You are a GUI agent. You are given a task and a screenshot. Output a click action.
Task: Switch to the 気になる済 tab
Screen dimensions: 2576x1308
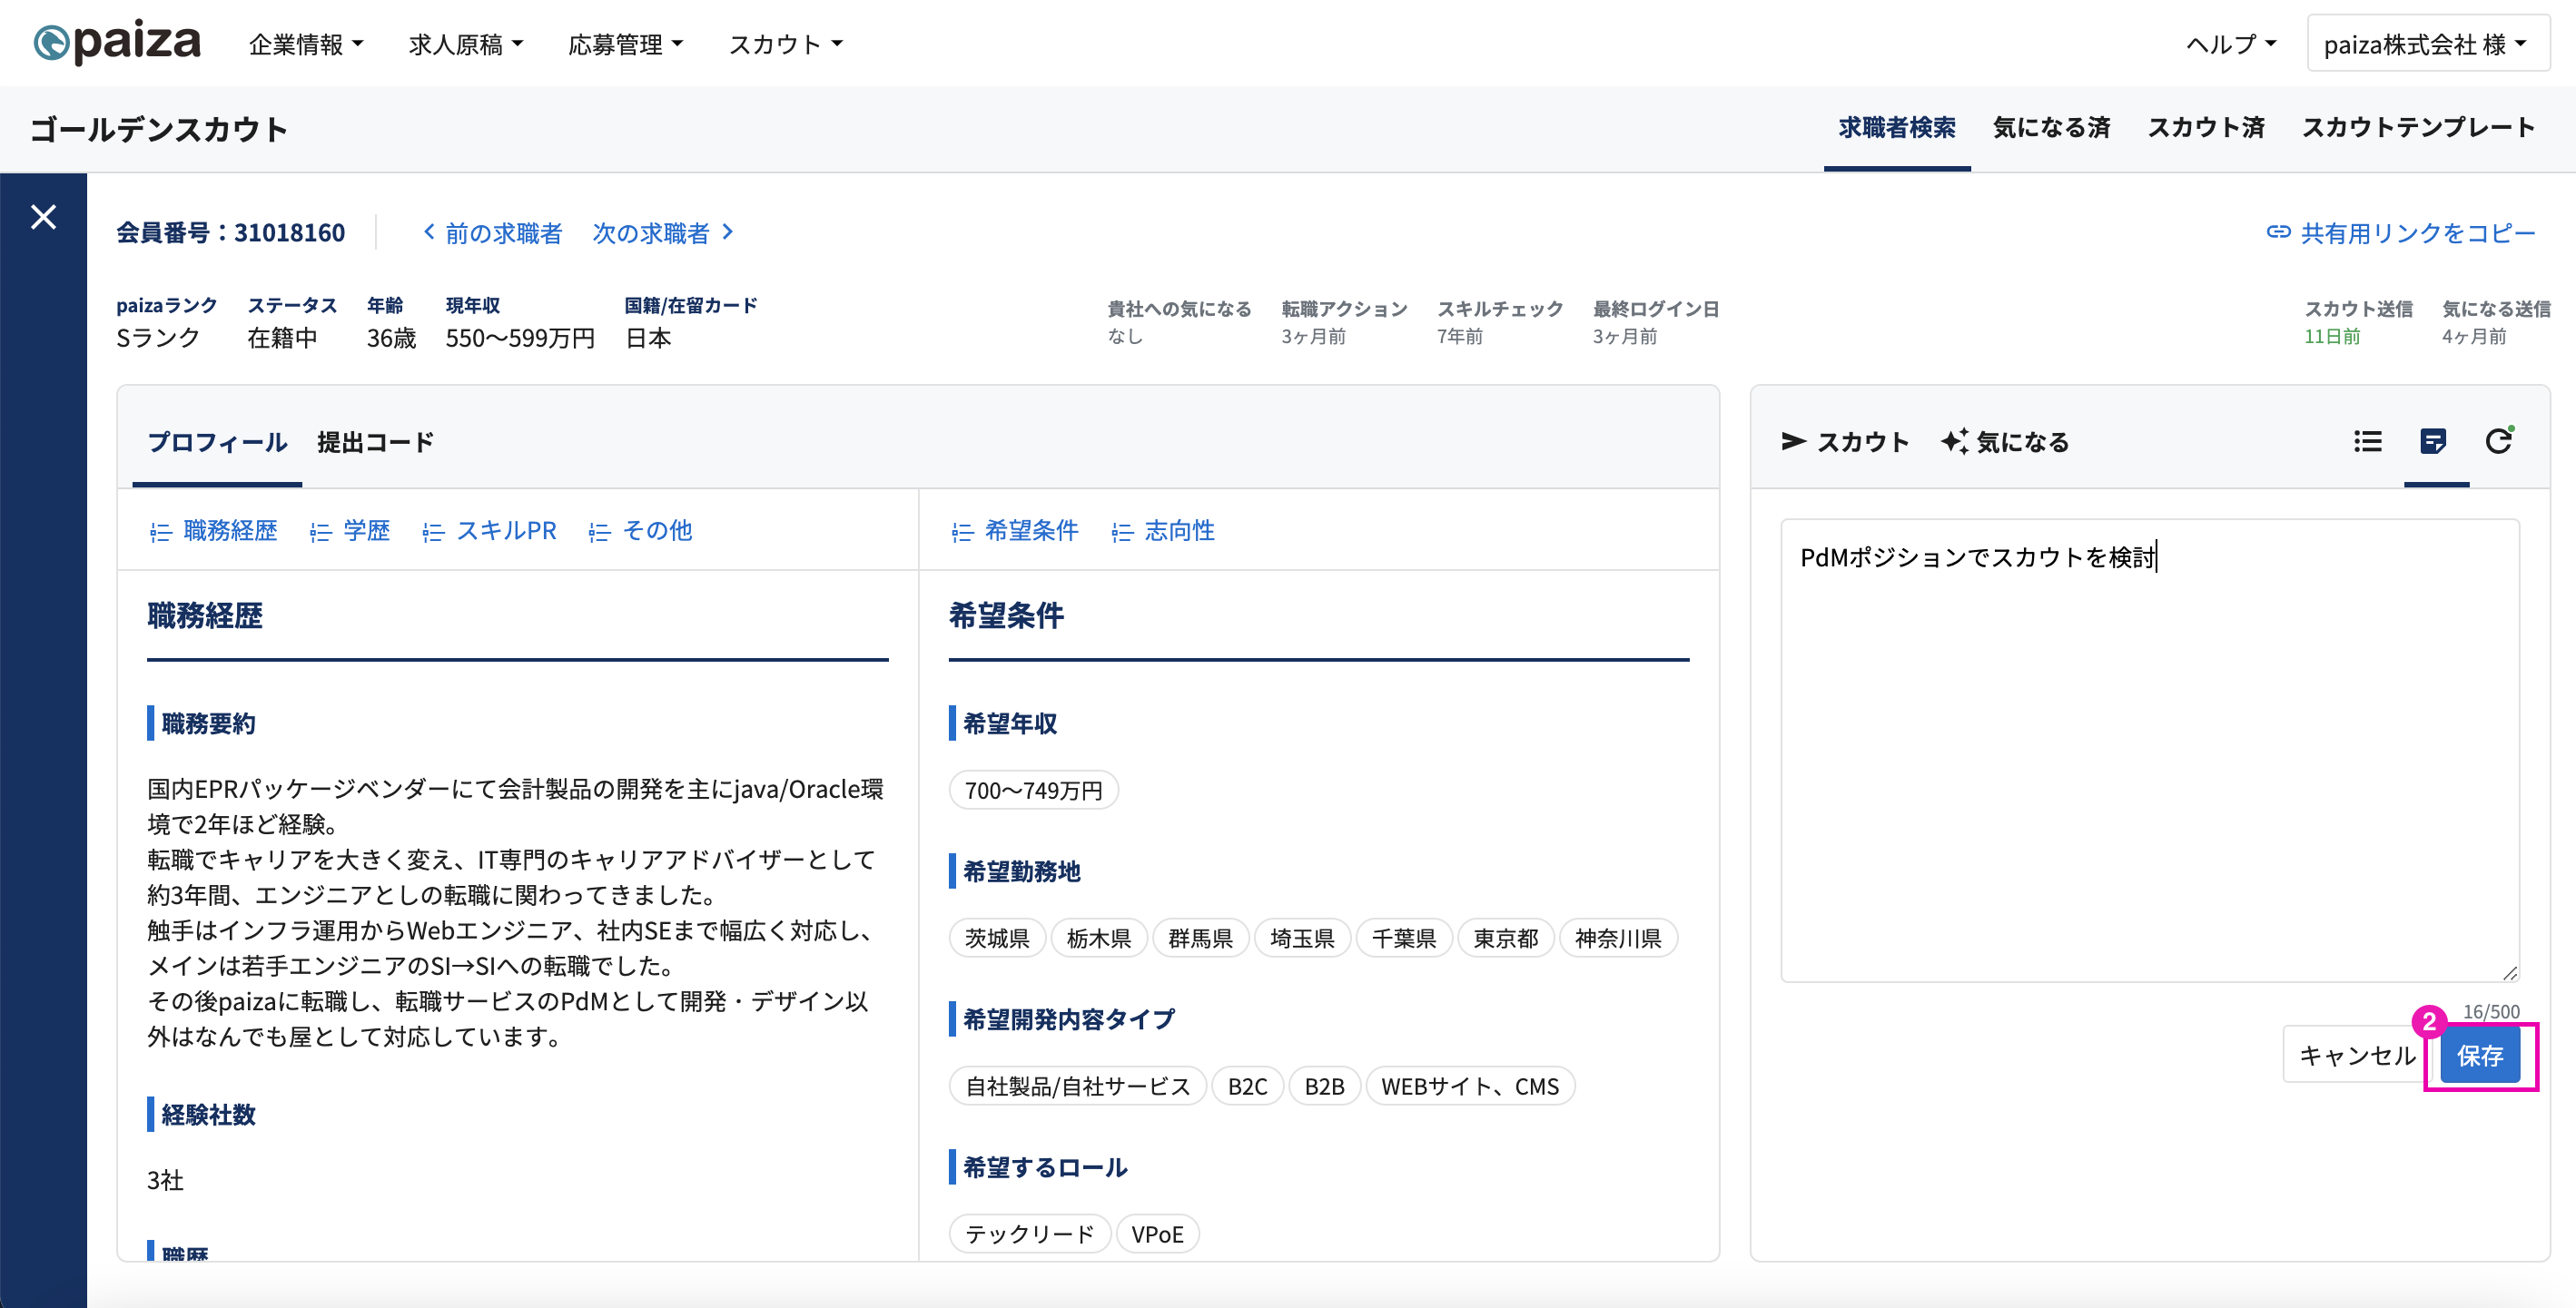tap(2051, 128)
